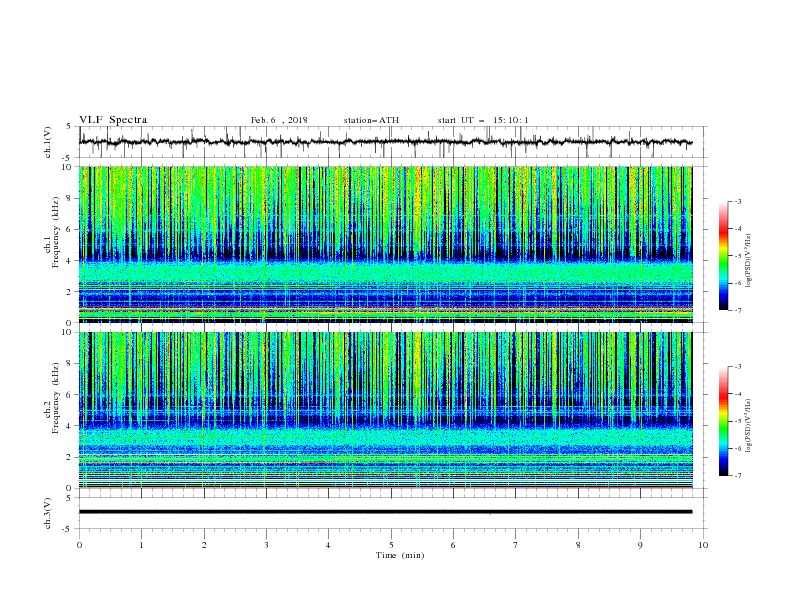This screenshot has height=612, width=792.
Task: Click the ch.2 color bar "-7" tick label
Action: 738,476
